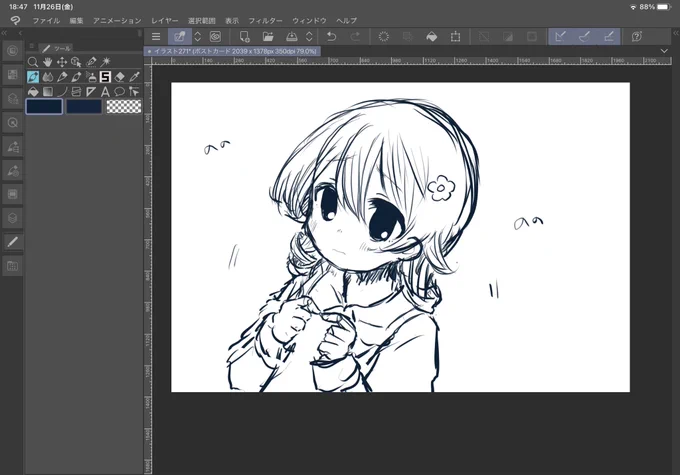Open the レイヤー menu
Viewport: 680px width, 475px height.
(165, 20)
